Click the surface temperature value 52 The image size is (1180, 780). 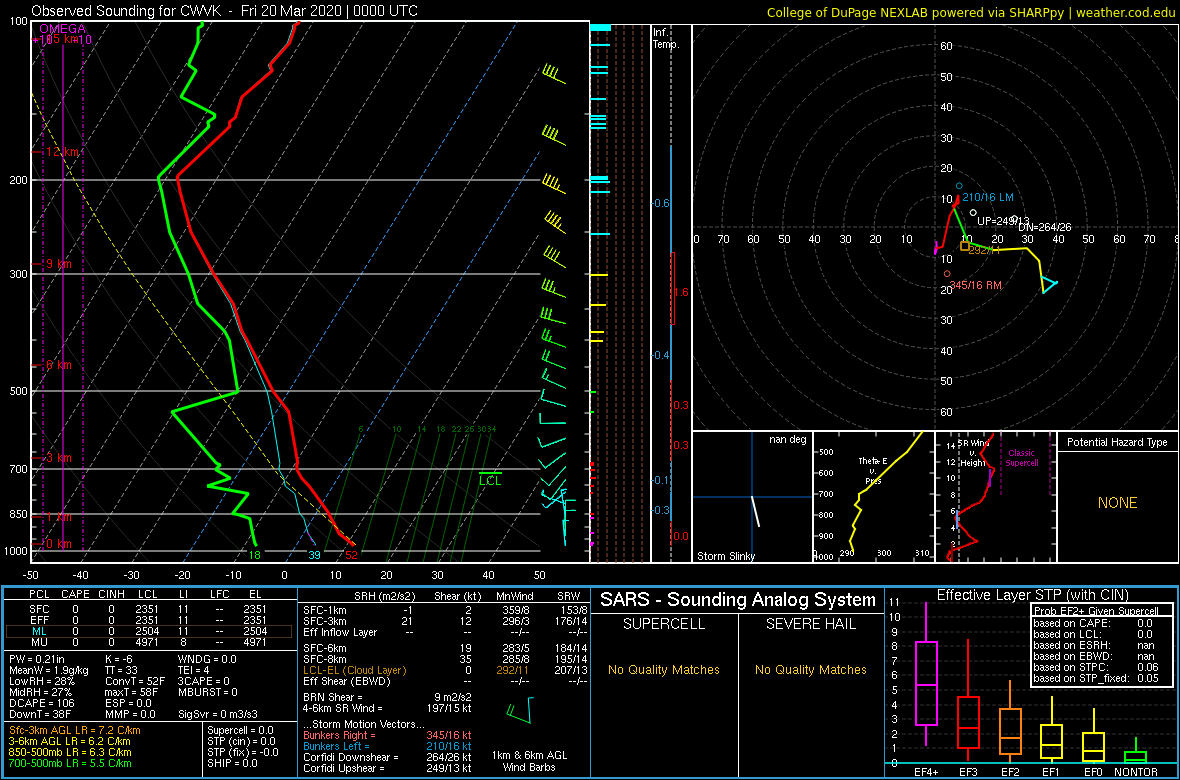point(351,555)
